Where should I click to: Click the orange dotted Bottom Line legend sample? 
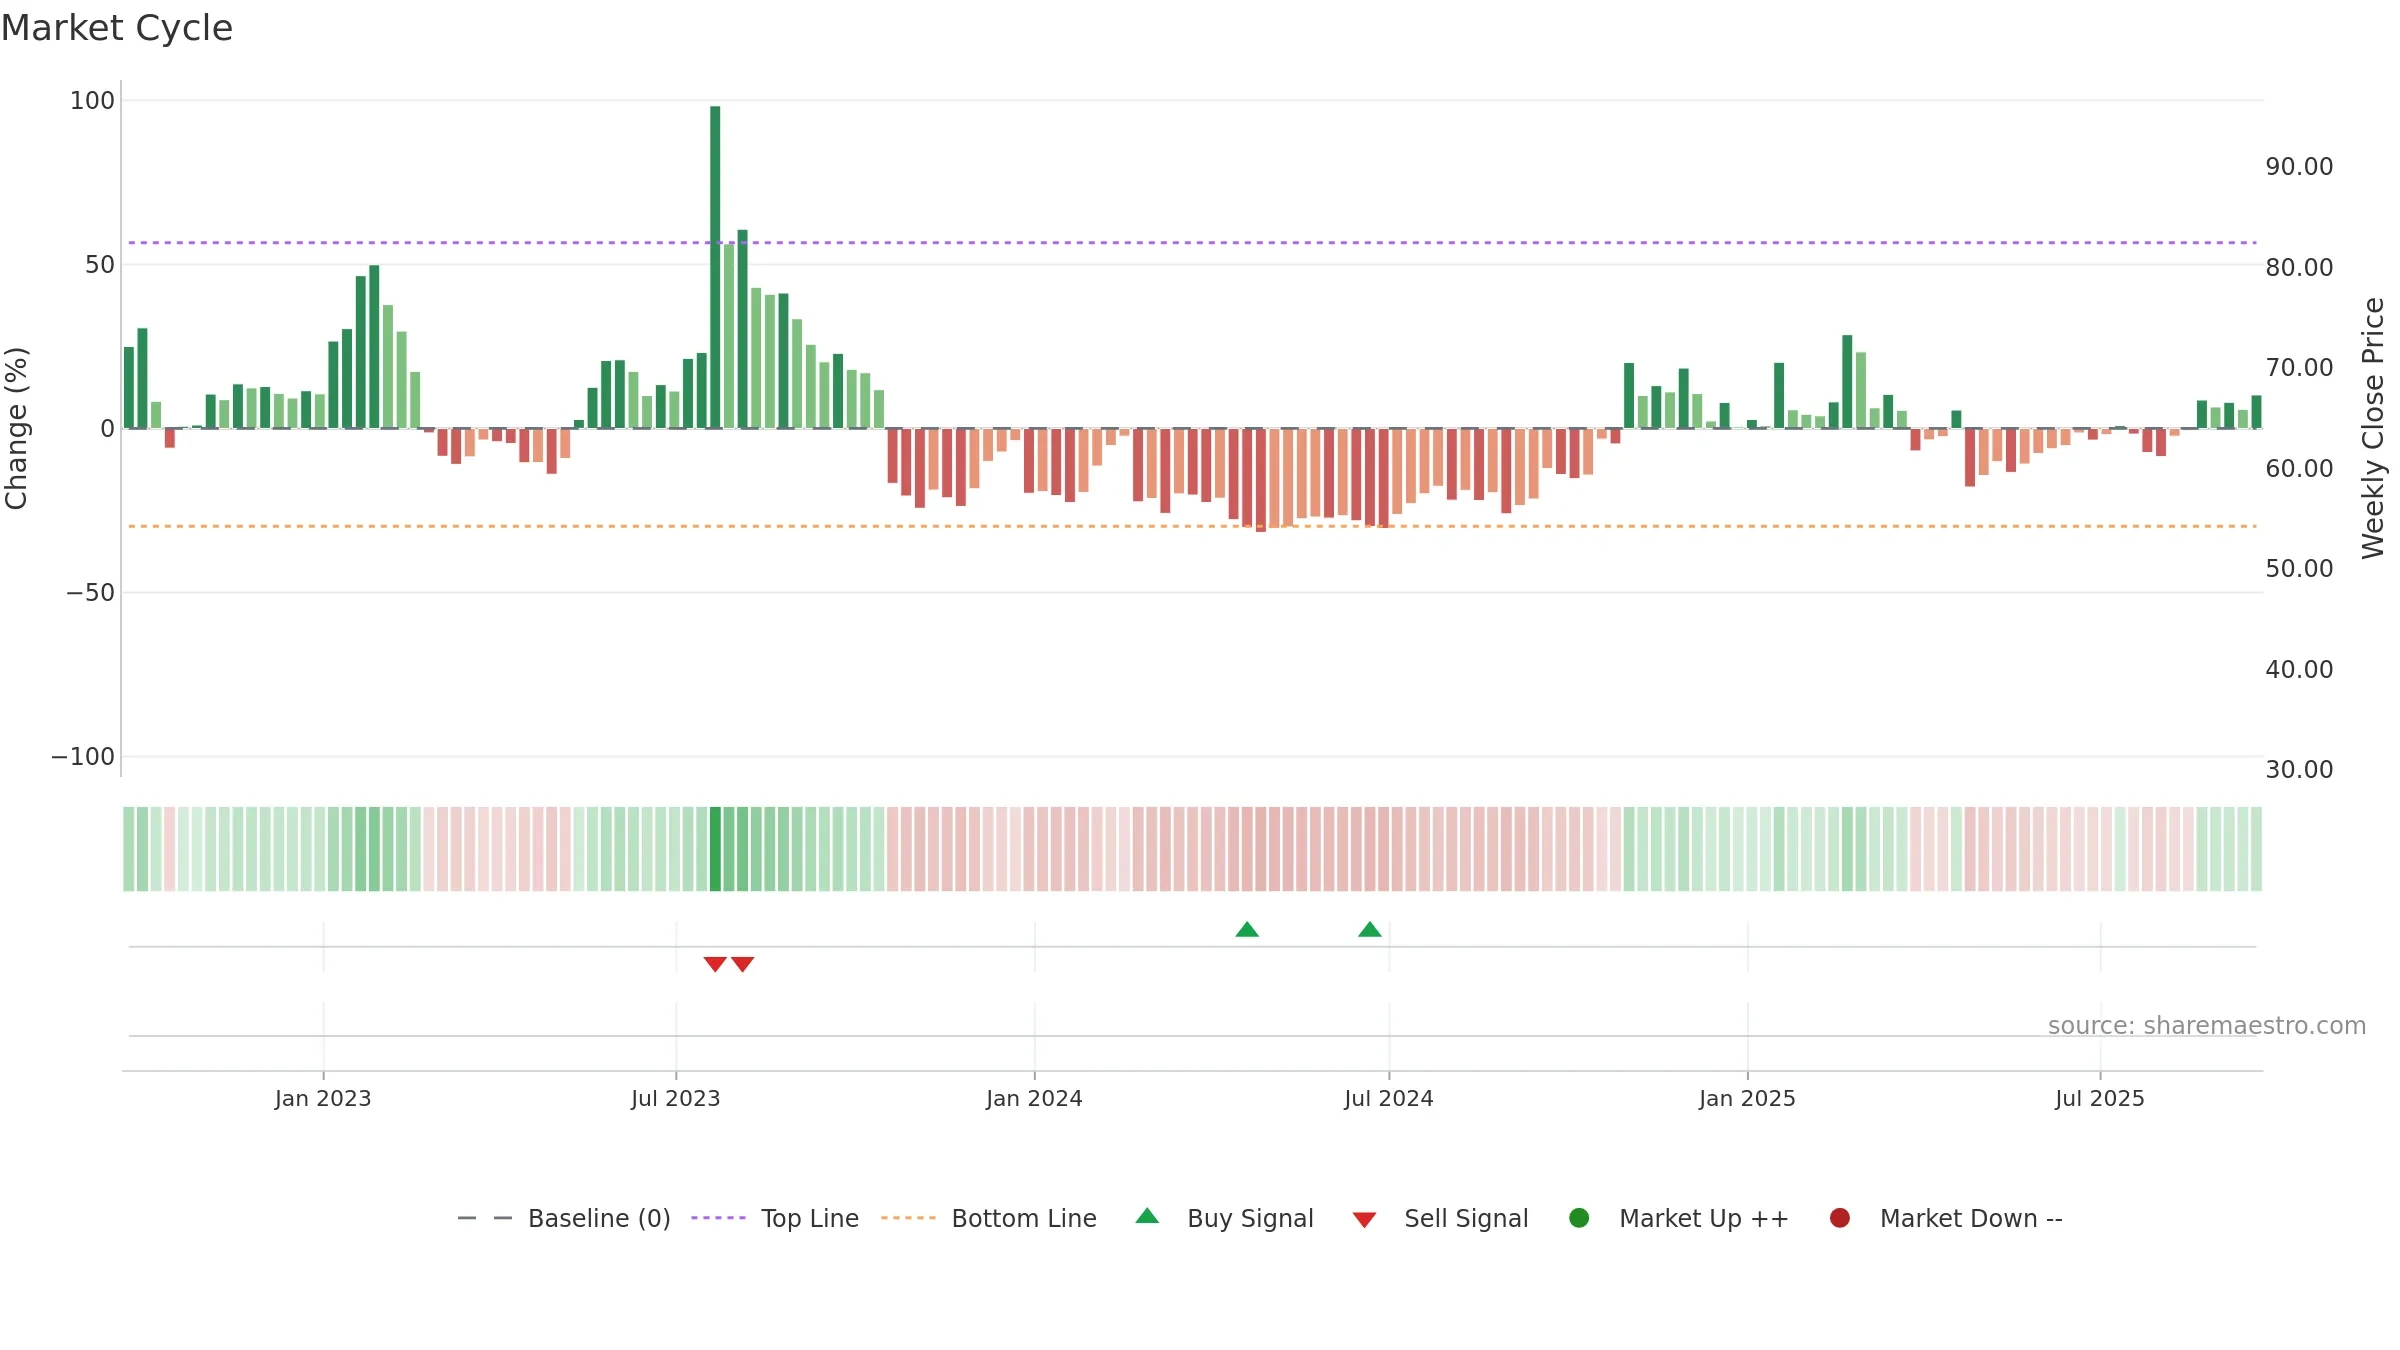click(908, 1218)
